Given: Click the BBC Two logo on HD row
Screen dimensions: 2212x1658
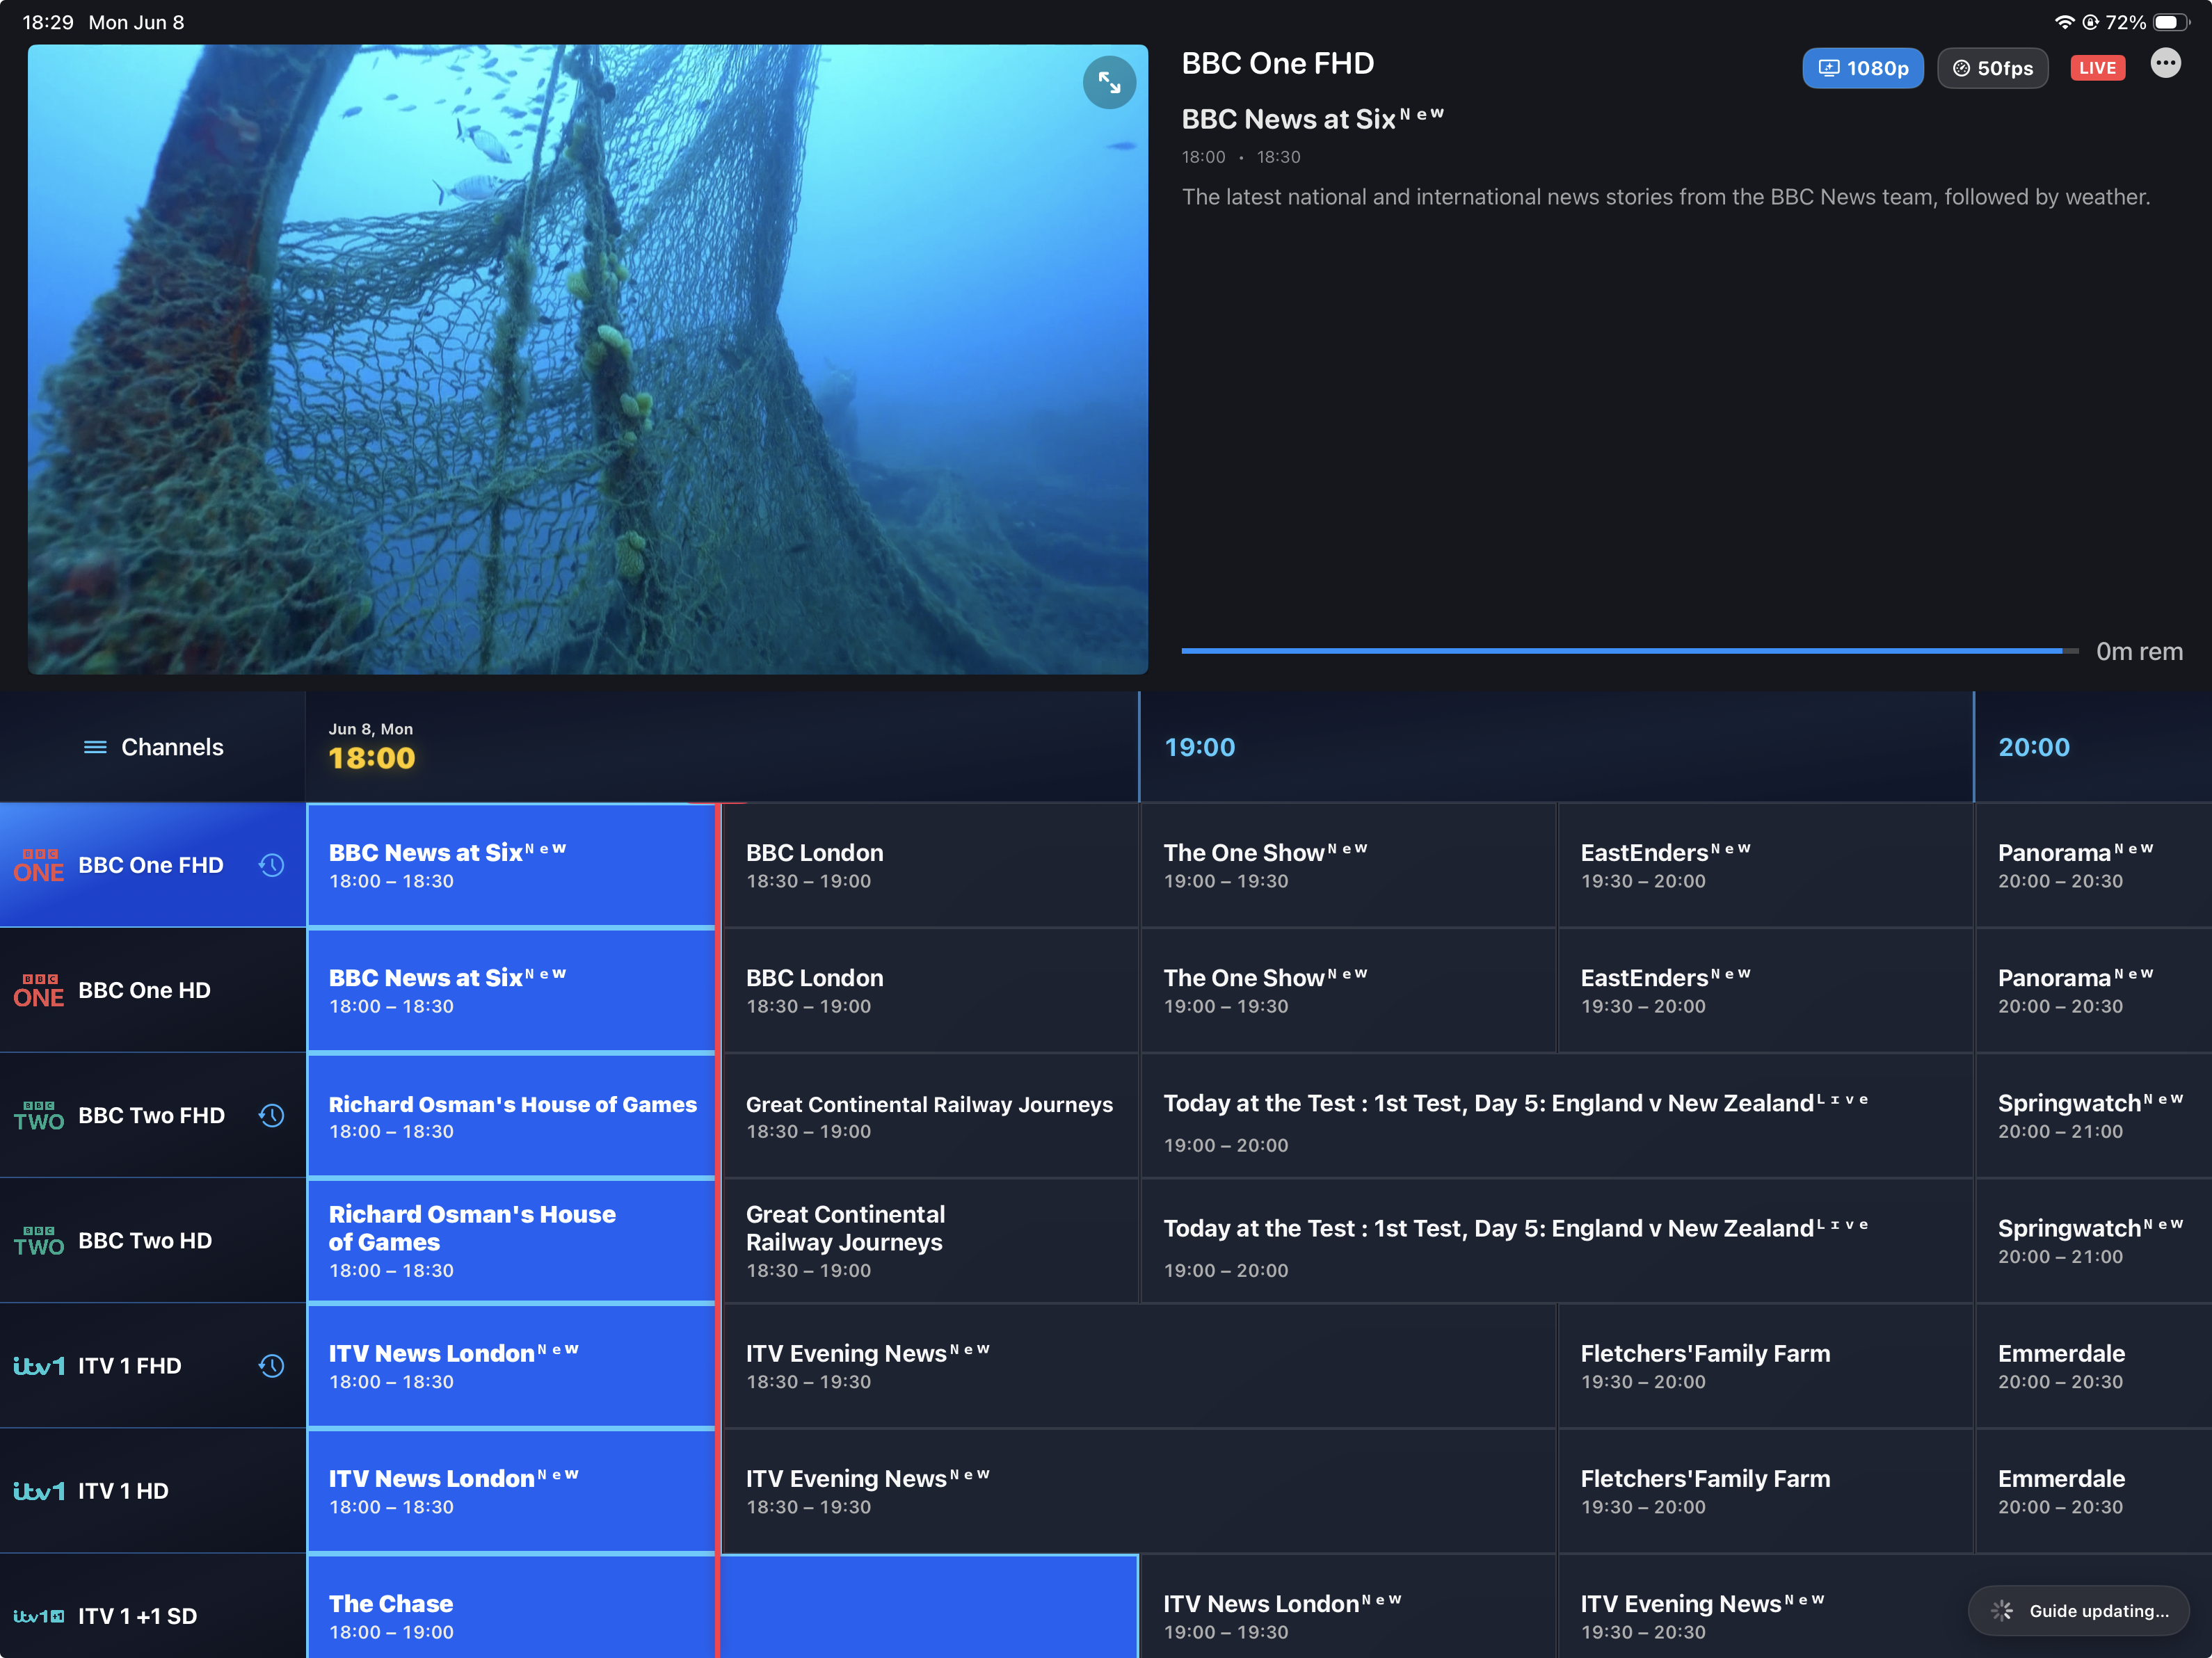Looking at the screenshot, I should pos(39,1240).
